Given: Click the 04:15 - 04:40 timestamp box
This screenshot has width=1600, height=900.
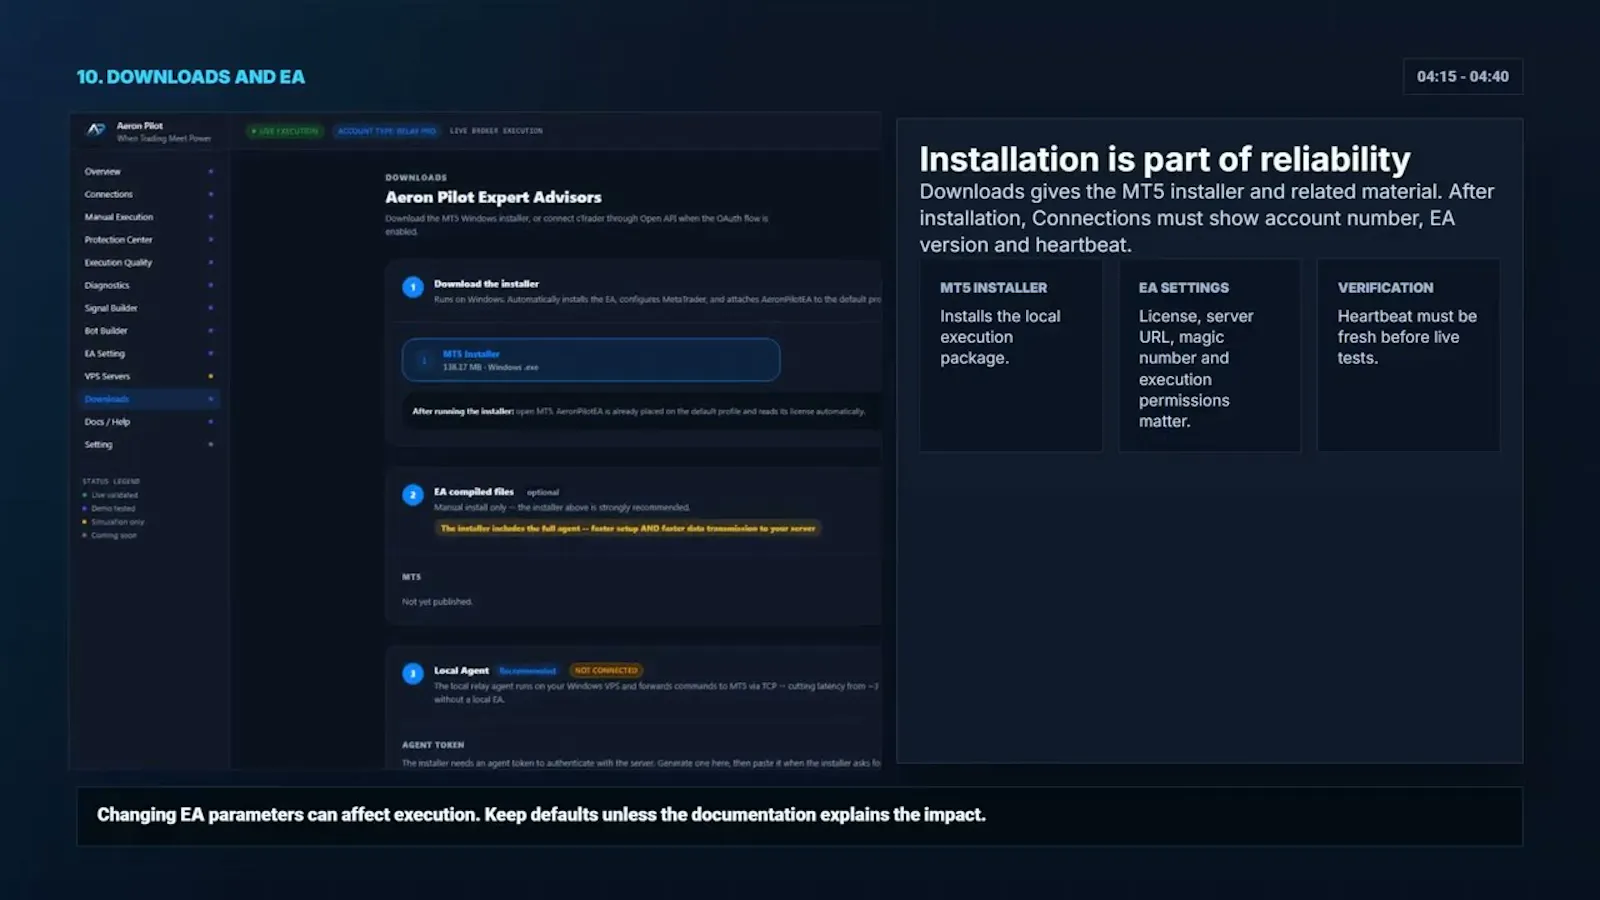Looking at the screenshot, I should 1463,77.
